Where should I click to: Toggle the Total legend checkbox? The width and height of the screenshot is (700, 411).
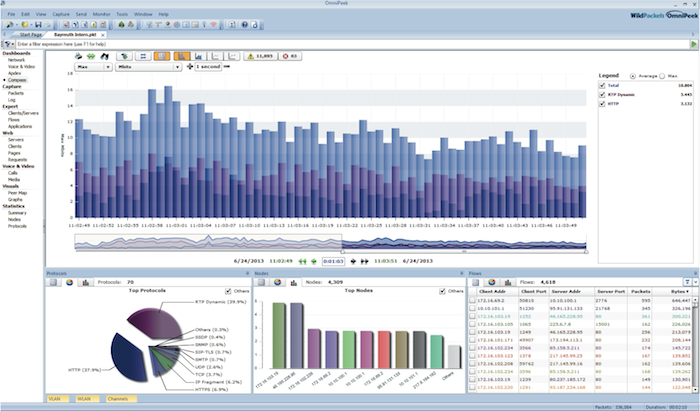[x=602, y=85]
